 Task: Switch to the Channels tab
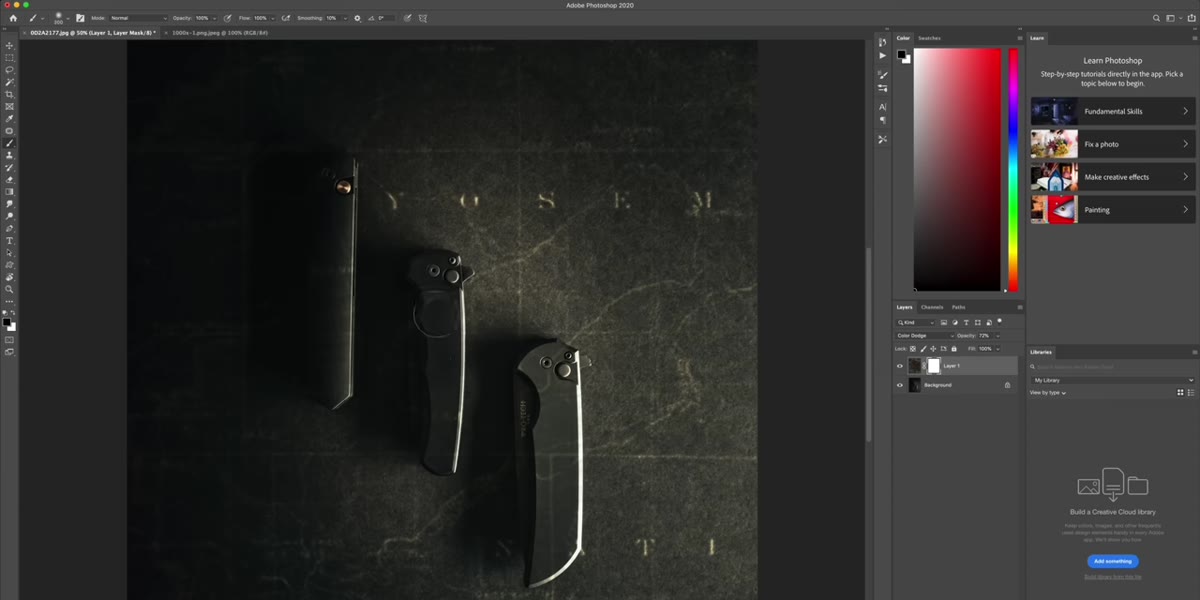(932, 307)
